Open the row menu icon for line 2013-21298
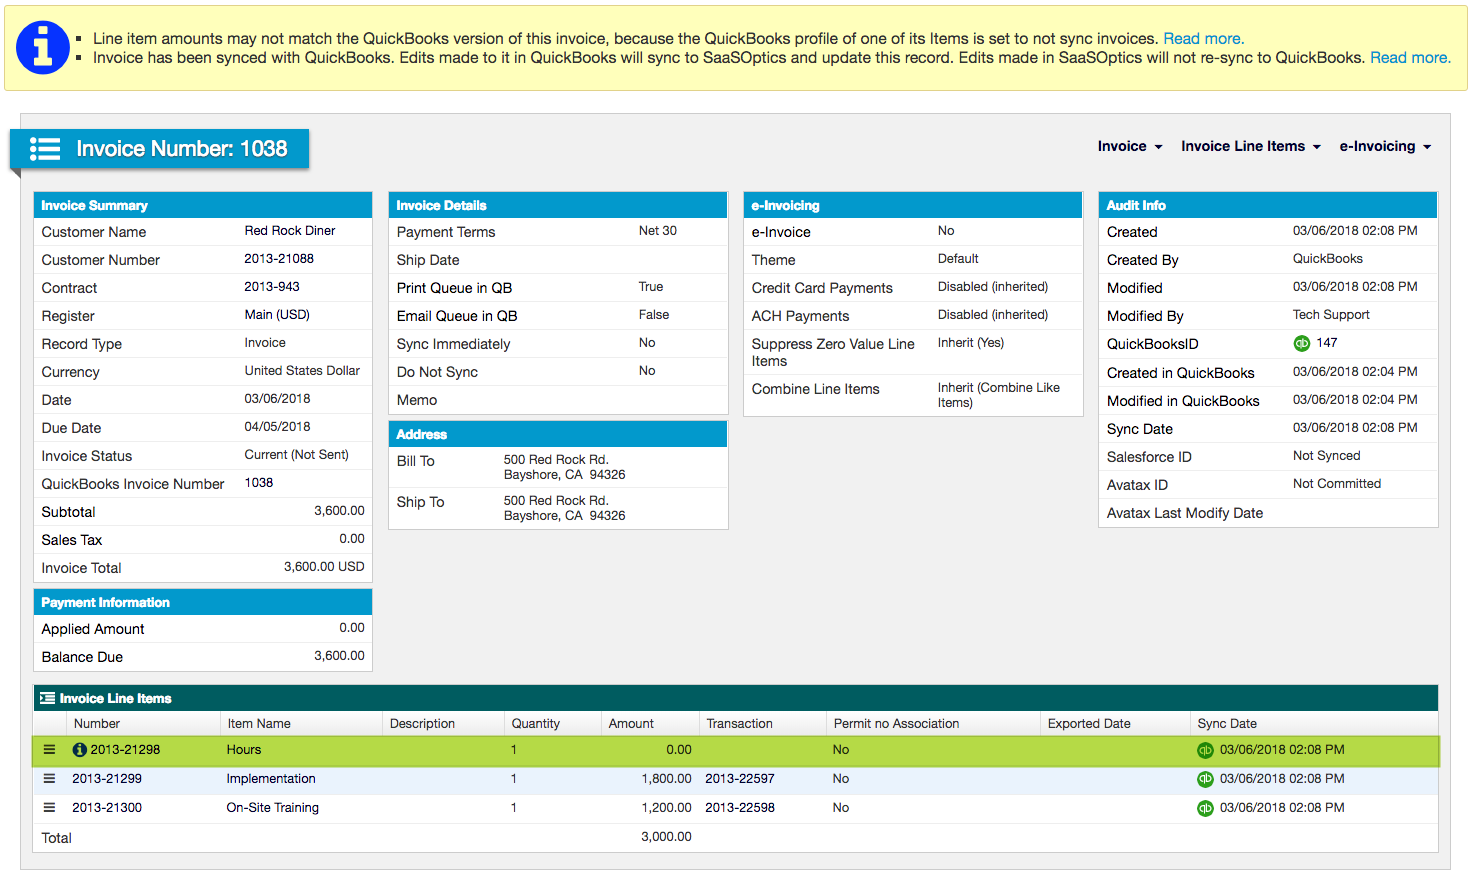Image resolution: width=1473 pixels, height=880 pixels. point(49,749)
